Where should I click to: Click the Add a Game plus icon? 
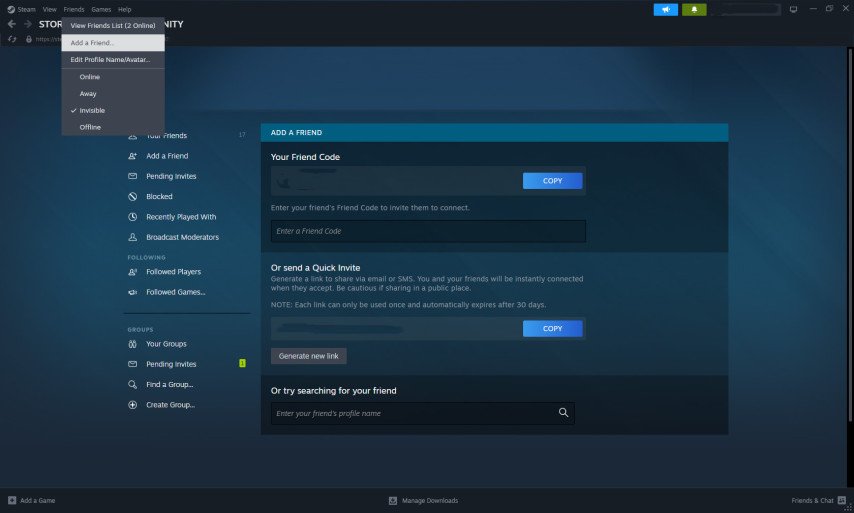click(12, 500)
